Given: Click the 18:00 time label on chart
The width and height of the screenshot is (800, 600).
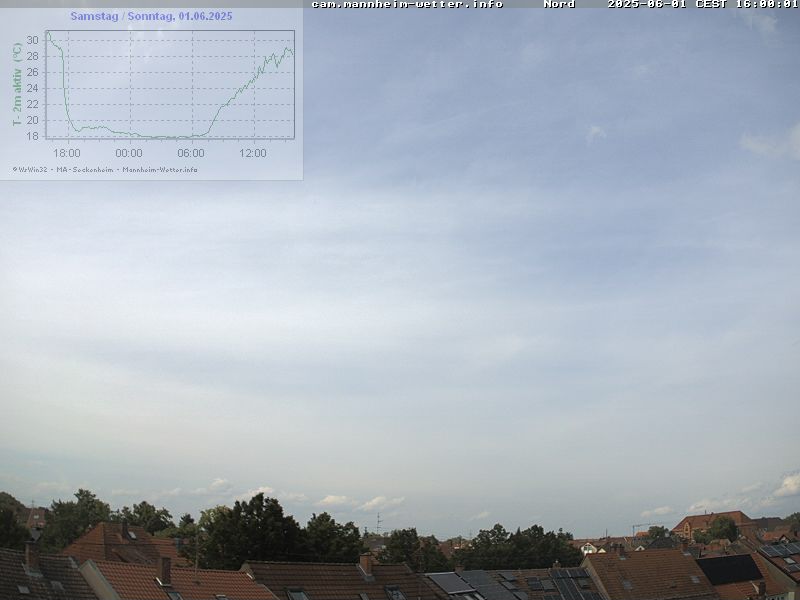Looking at the screenshot, I should pyautogui.click(x=67, y=153).
